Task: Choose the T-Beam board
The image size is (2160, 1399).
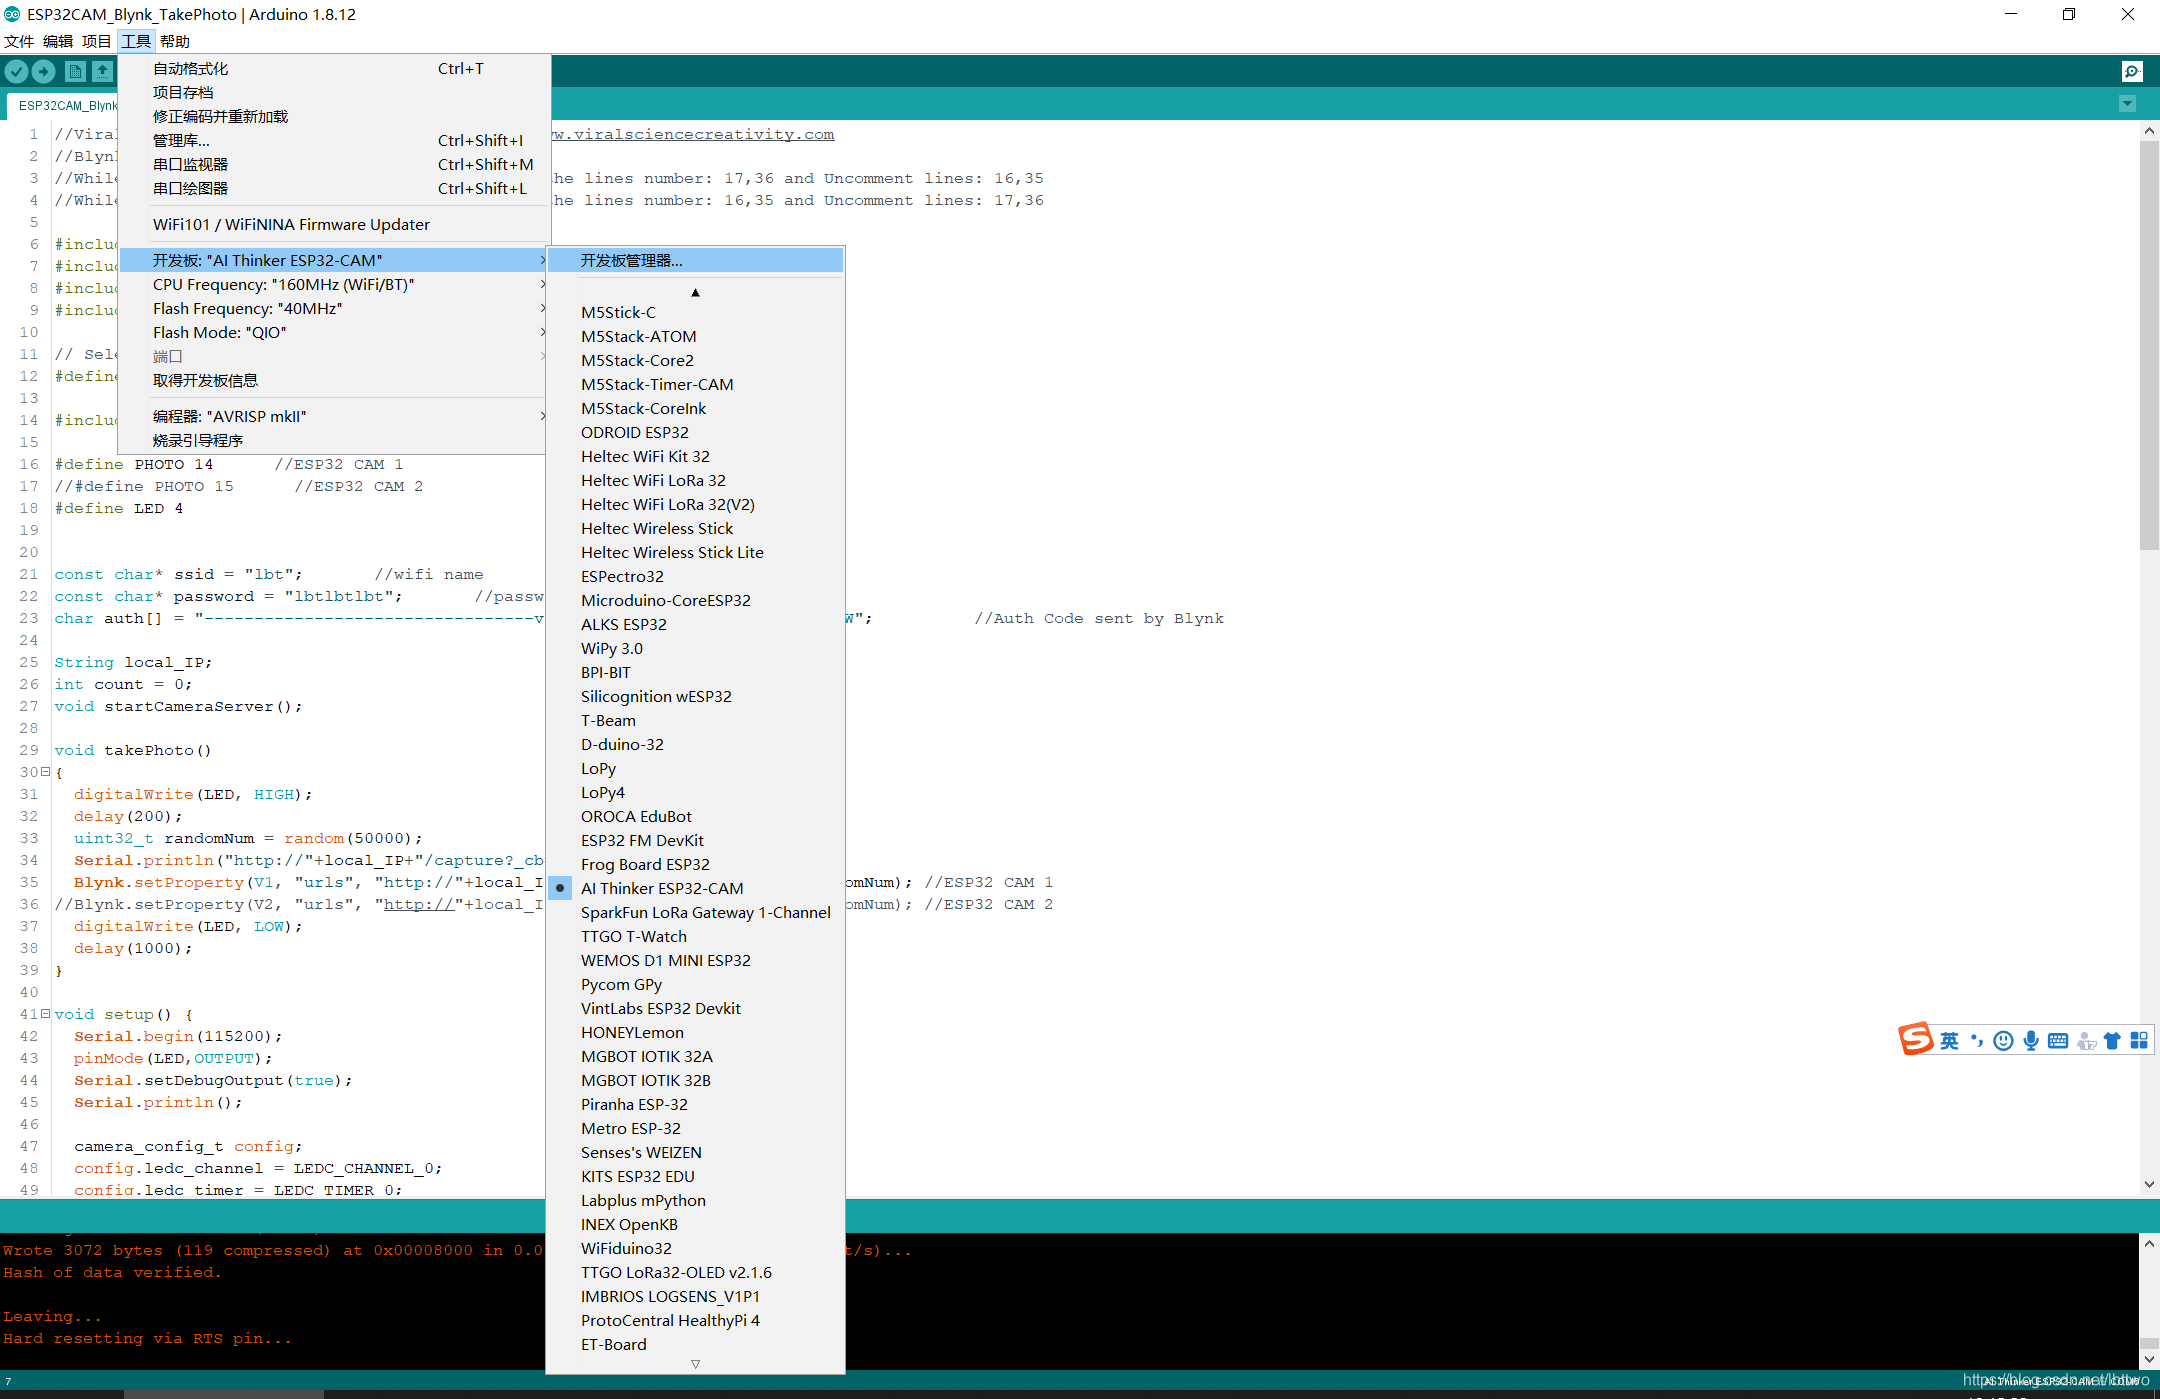Action: (x=695, y=720)
